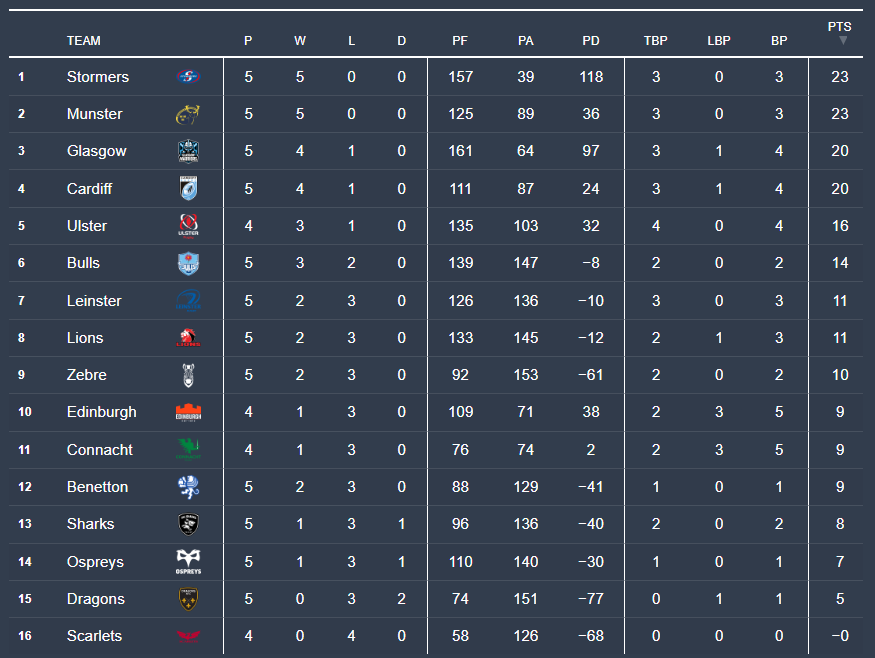
Task: Open the Ospreys team logo
Action: click(x=189, y=562)
